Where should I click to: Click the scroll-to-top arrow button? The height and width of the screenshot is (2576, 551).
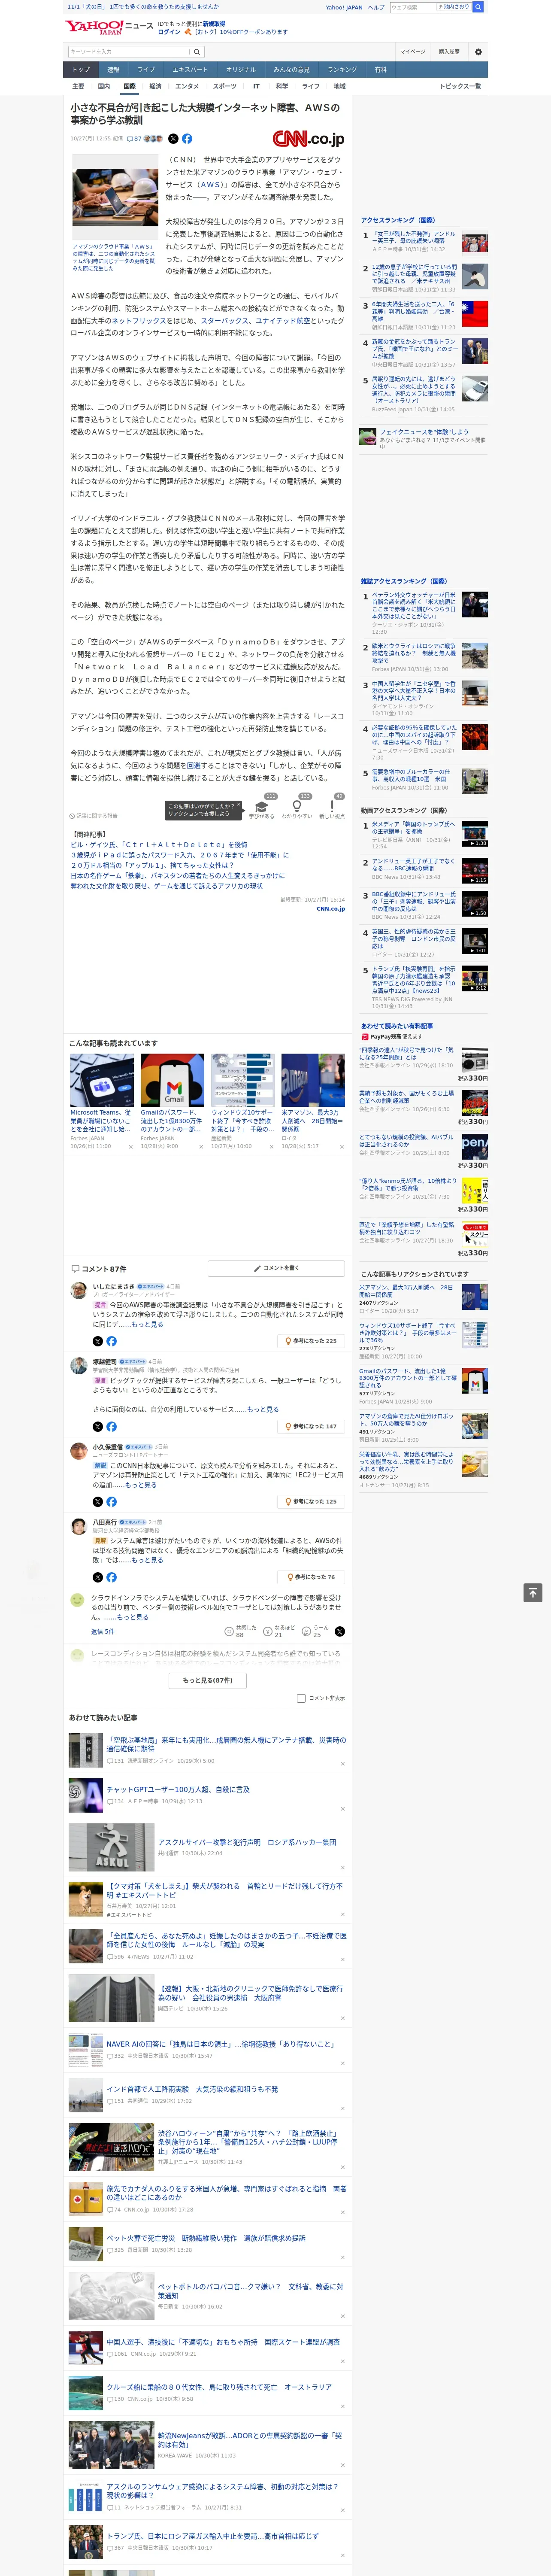pyautogui.click(x=533, y=1592)
